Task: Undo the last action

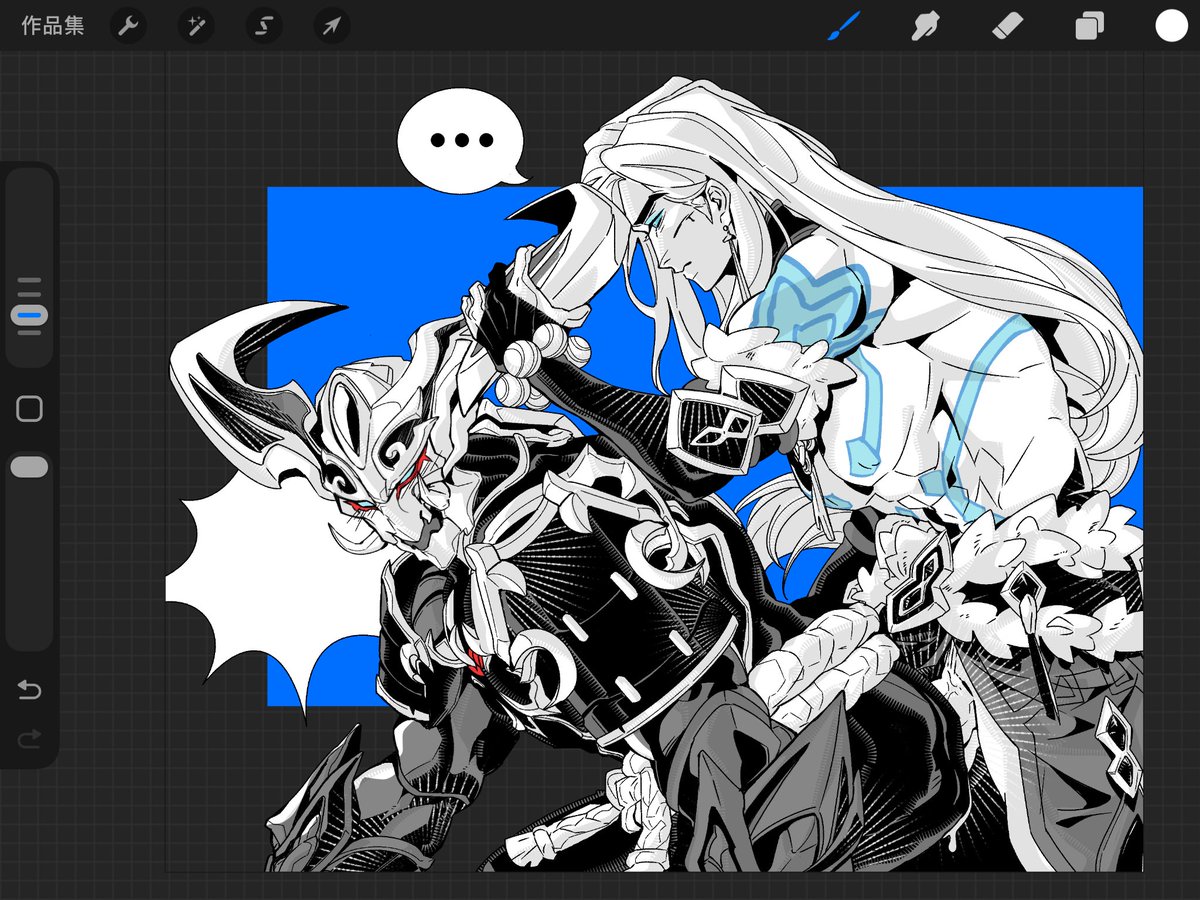Action: point(29,690)
